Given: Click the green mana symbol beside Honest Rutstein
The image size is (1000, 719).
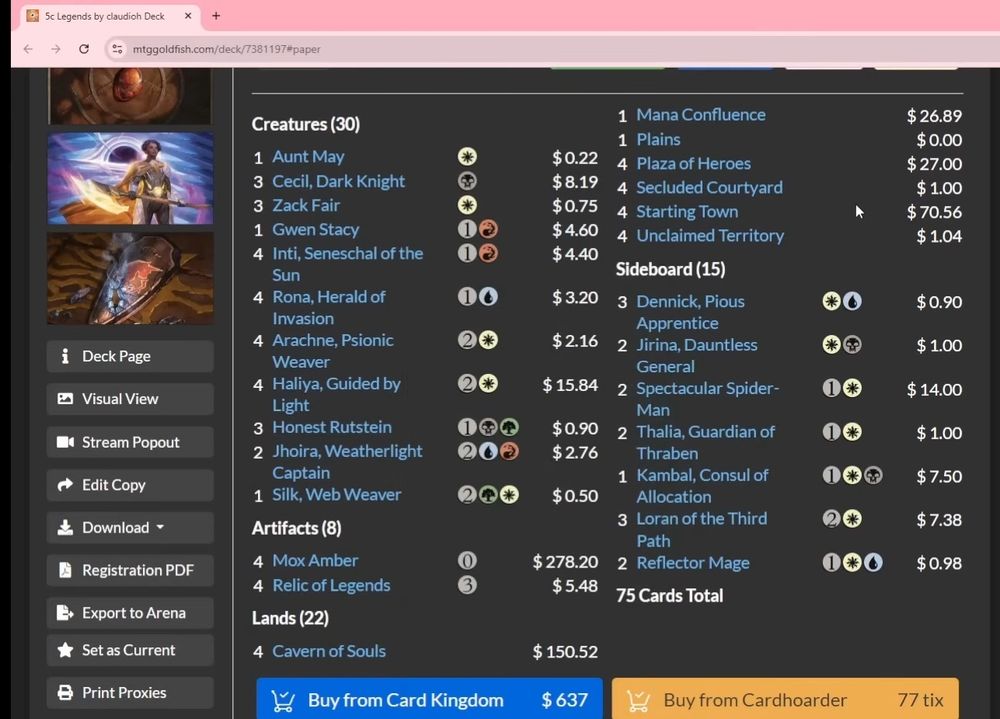Looking at the screenshot, I should click(509, 427).
